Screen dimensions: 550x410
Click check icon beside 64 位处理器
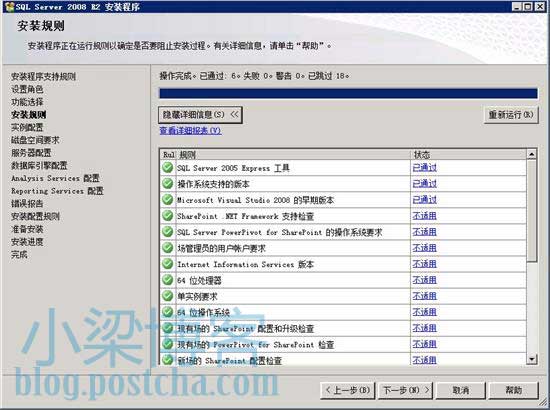[x=168, y=280]
